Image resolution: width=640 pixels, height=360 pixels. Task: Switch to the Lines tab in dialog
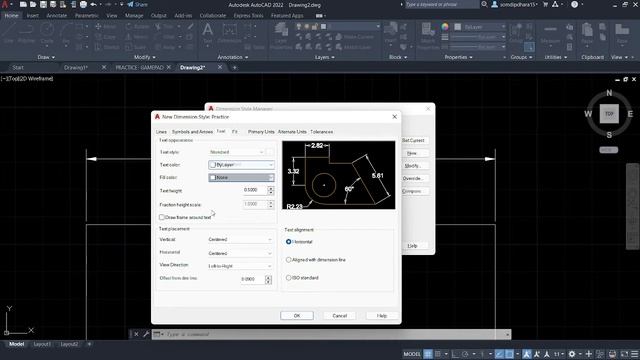(161, 132)
